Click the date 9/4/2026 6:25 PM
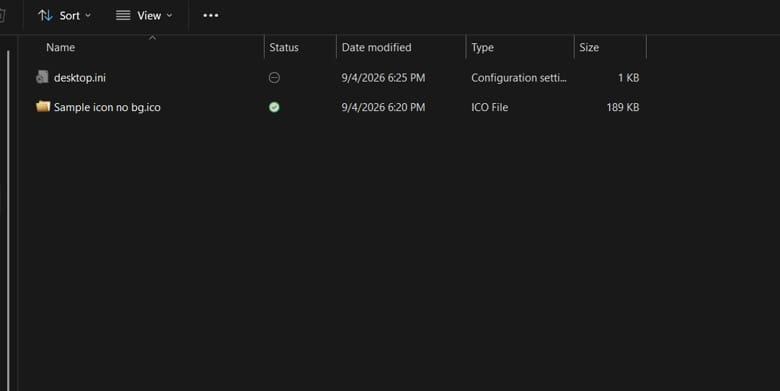Image resolution: width=780 pixels, height=391 pixels. 383,78
